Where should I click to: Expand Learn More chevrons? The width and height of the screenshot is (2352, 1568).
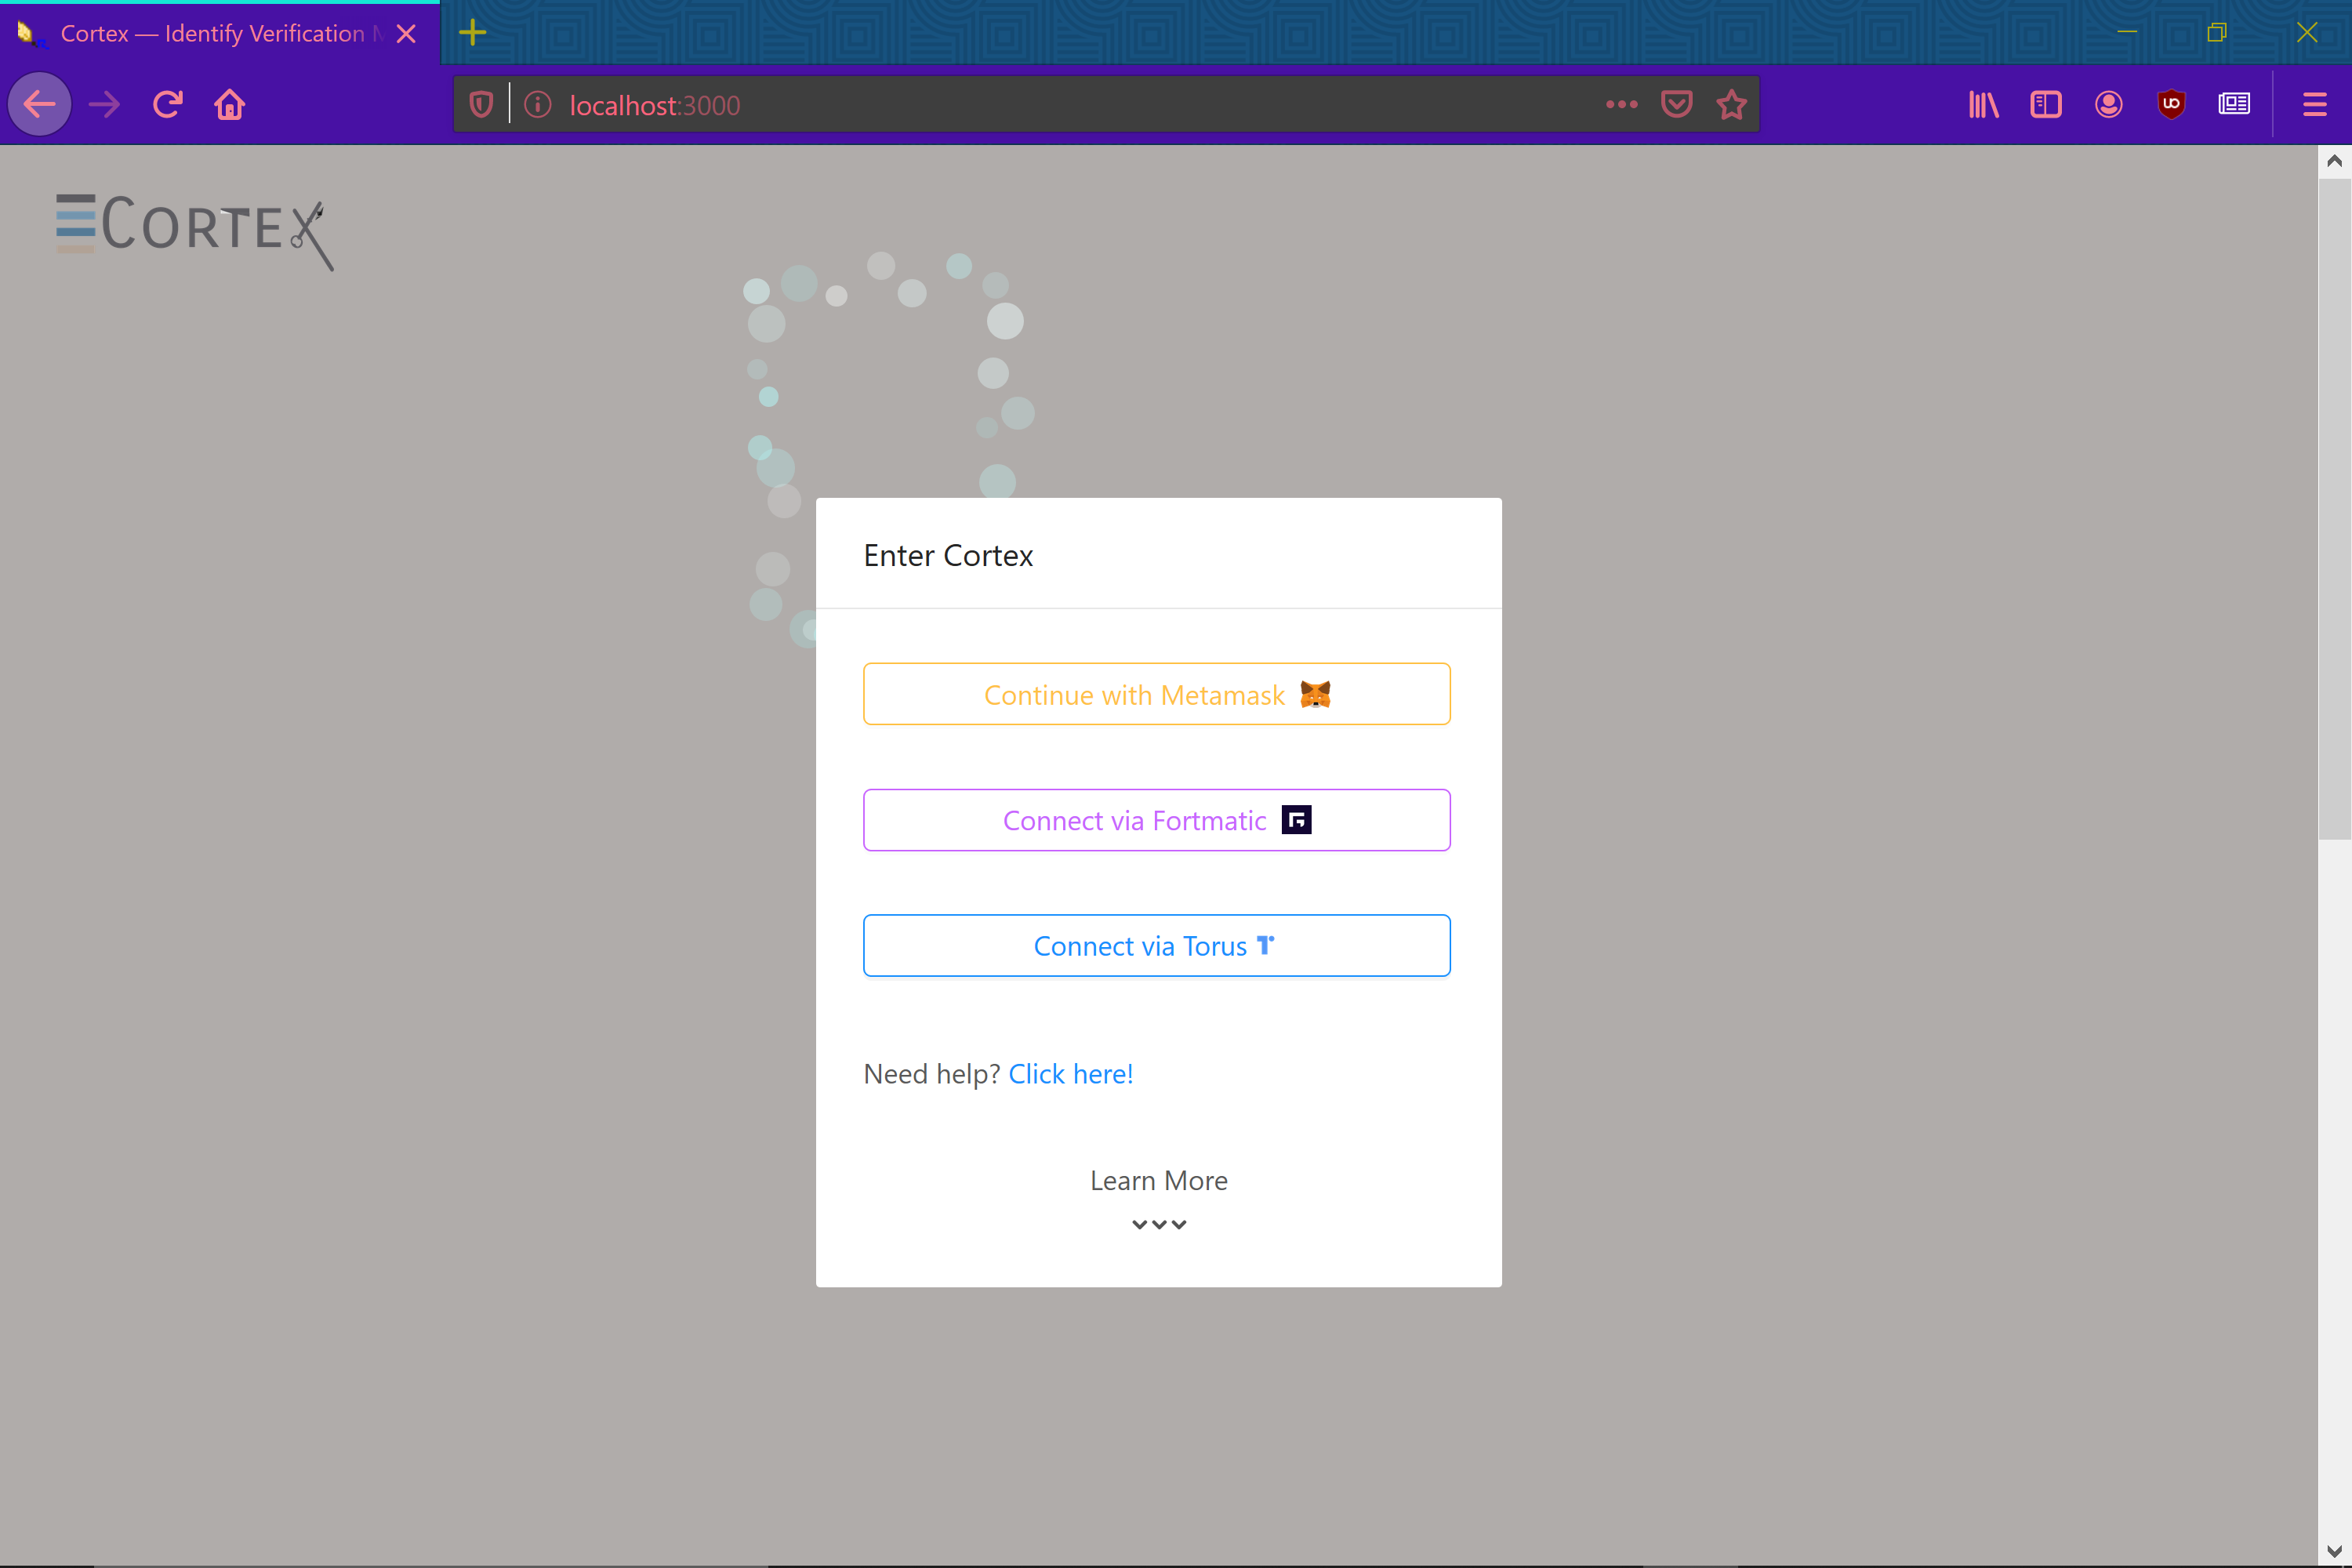coord(1158,1224)
